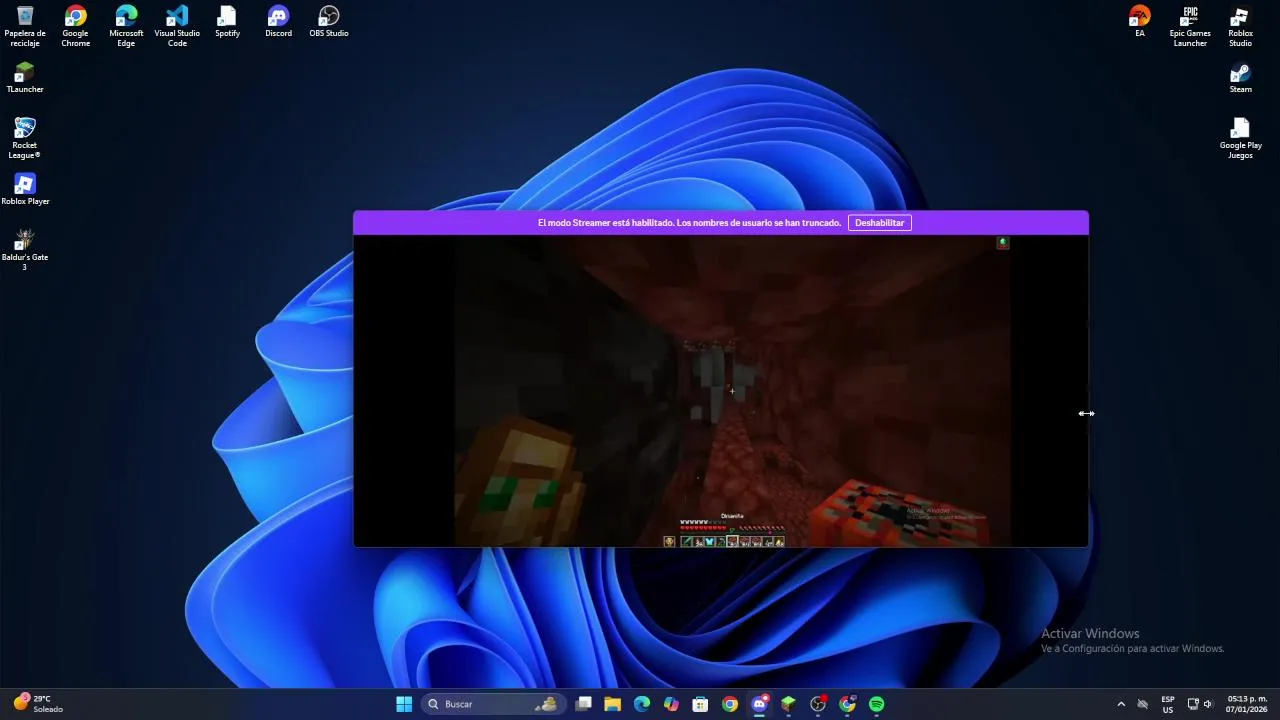This screenshot has width=1280, height=720.
Task: Open Google Chrome desktop shortcut
Action: pos(75,27)
